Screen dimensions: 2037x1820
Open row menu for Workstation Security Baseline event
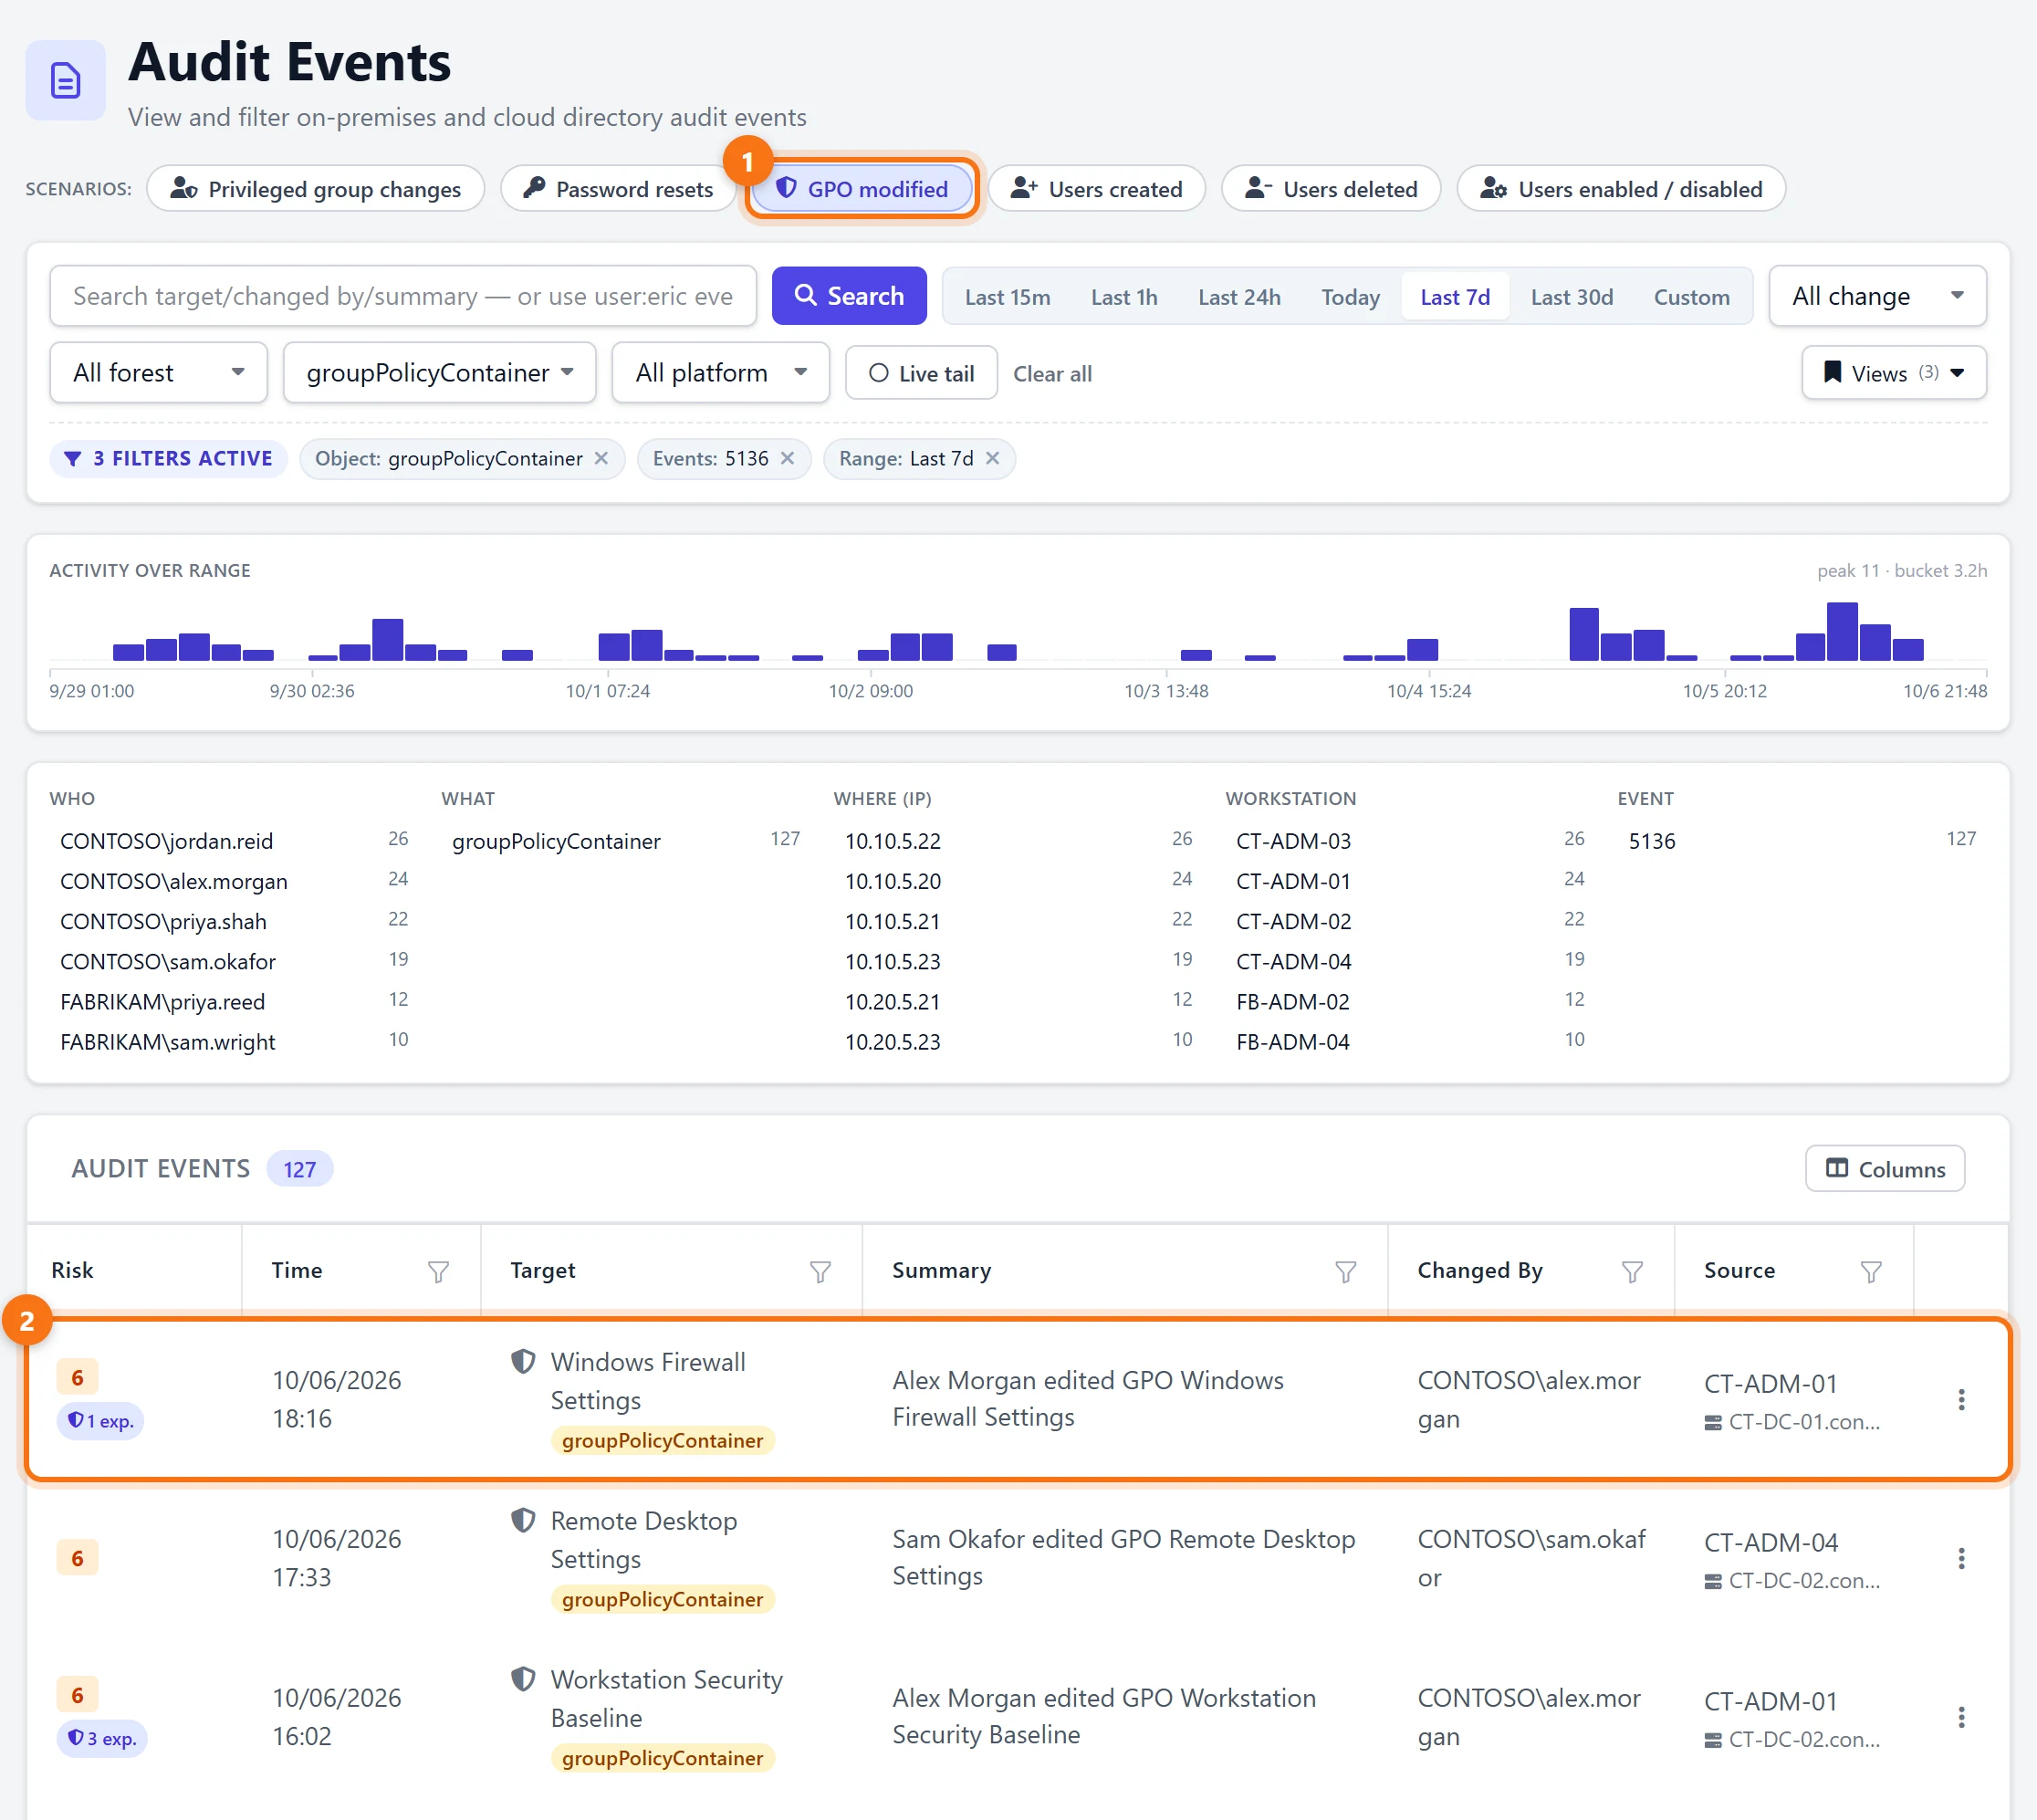click(x=1961, y=1717)
